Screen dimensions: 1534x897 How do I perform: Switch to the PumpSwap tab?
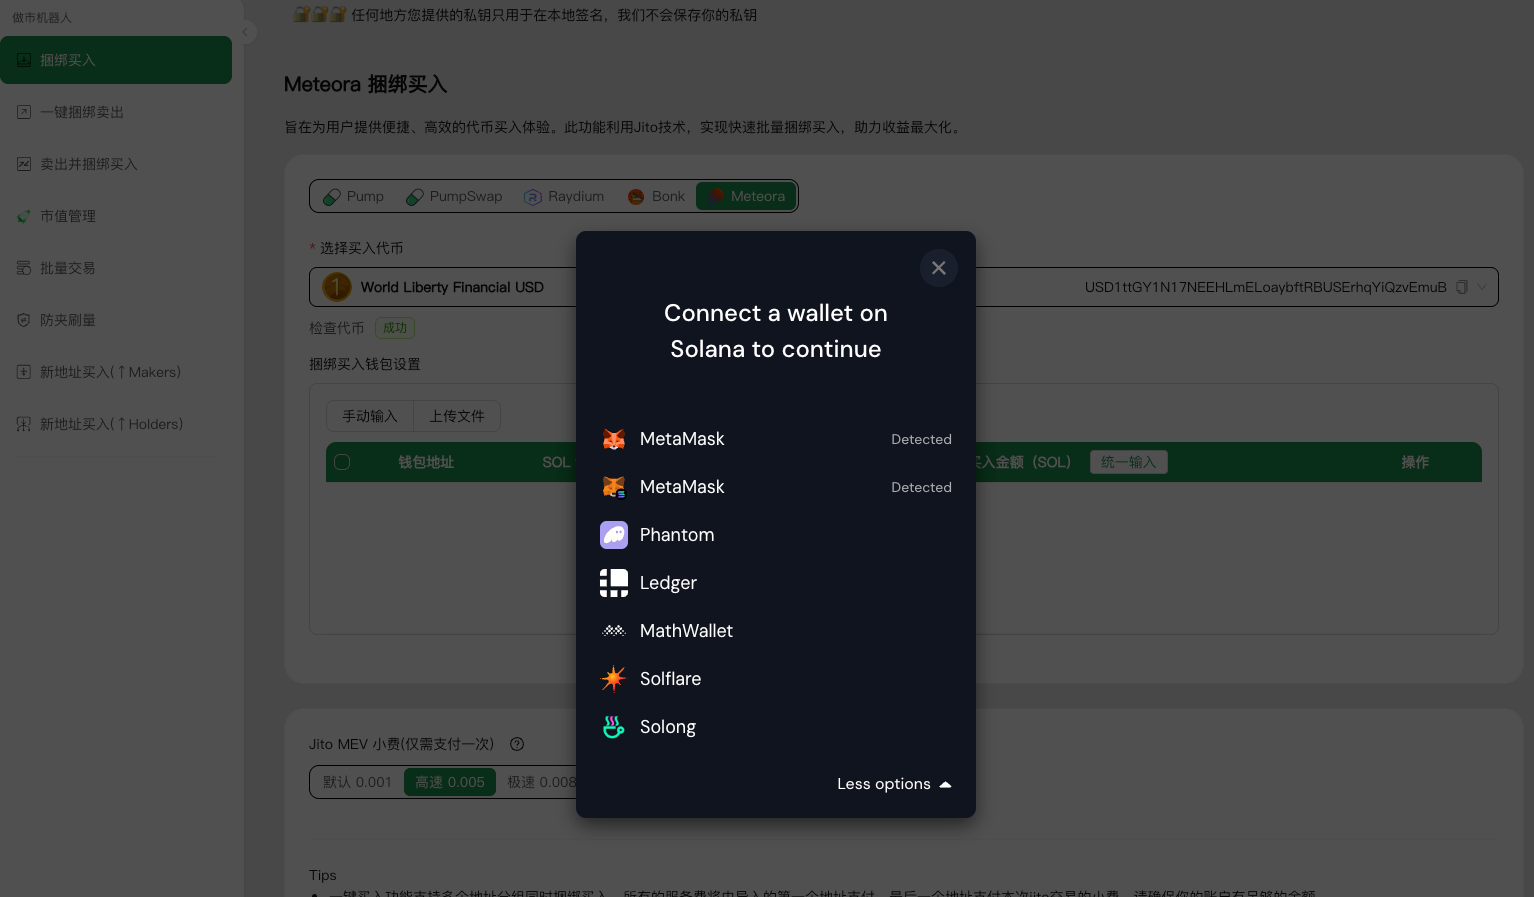454,196
